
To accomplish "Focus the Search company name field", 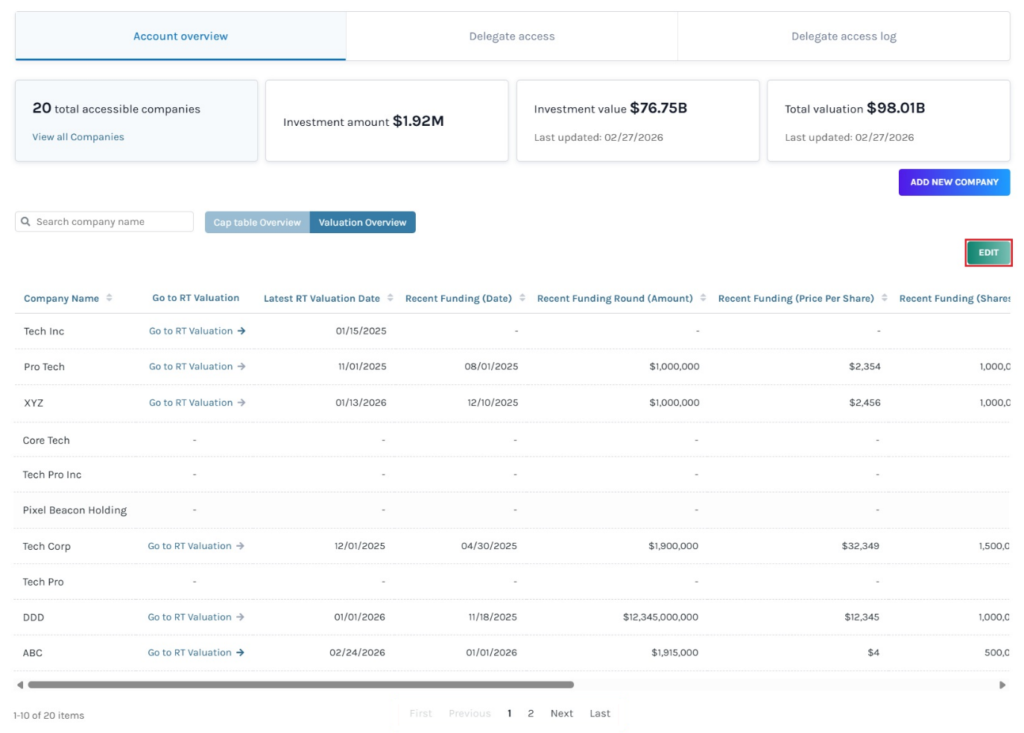I will (110, 222).
